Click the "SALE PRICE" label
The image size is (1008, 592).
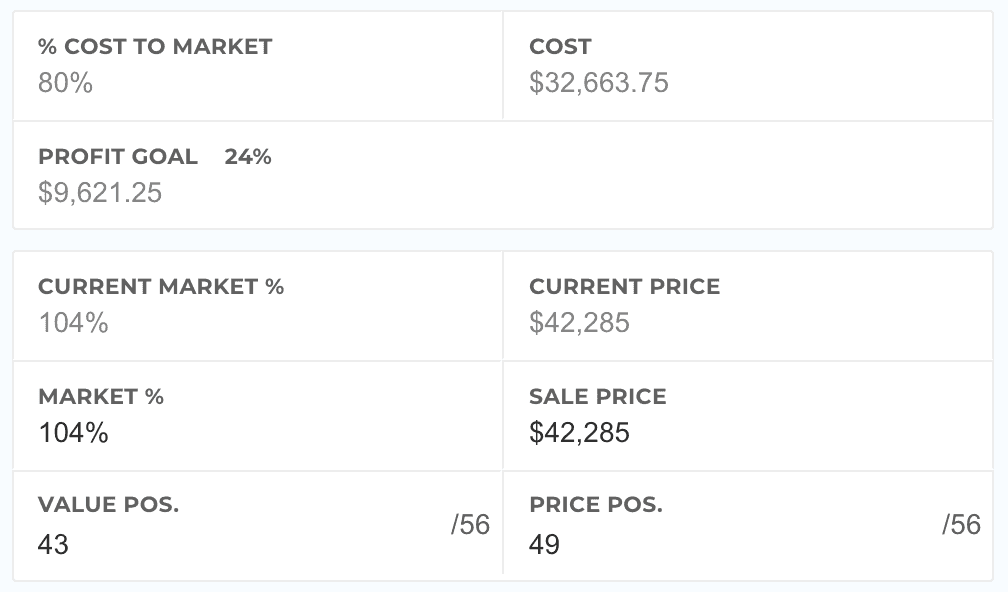click(x=597, y=396)
